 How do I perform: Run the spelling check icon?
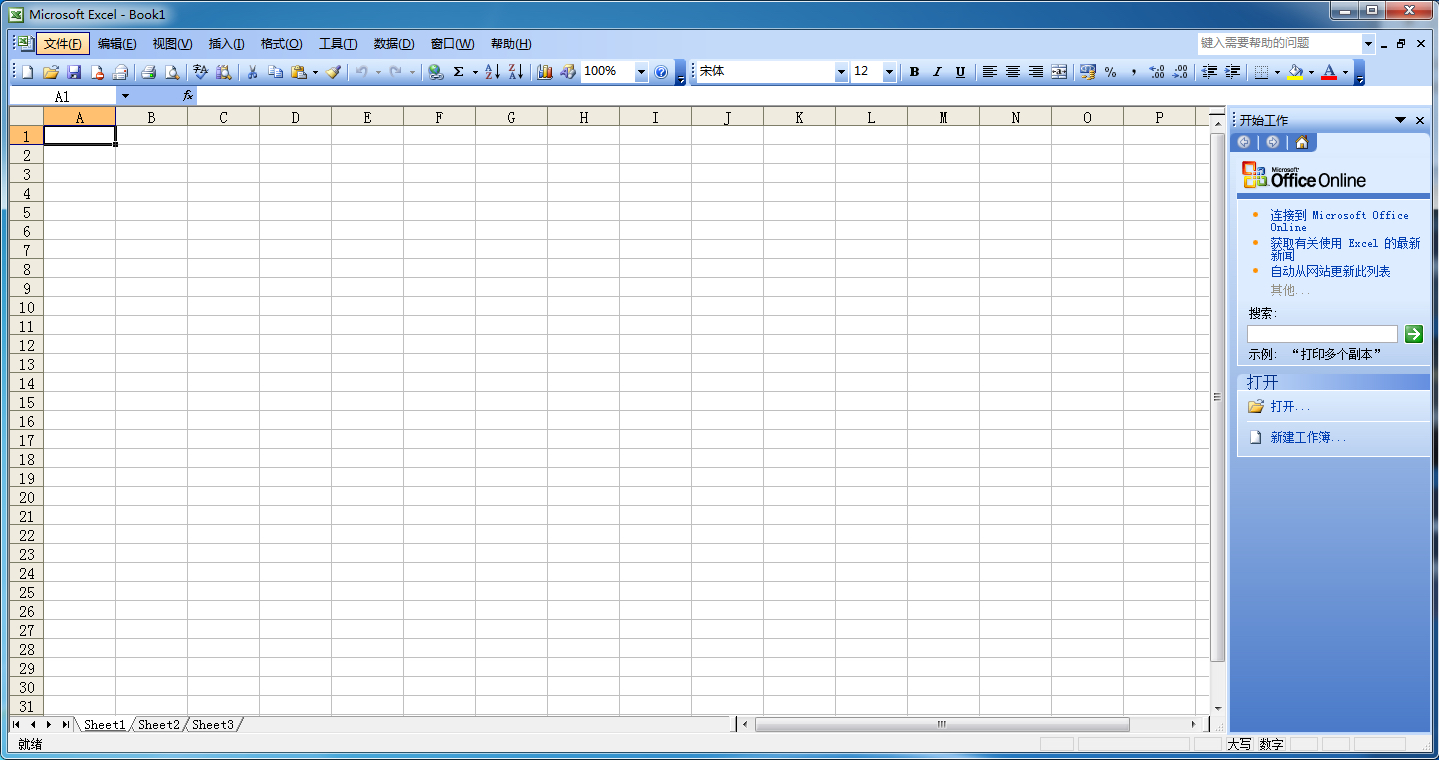coord(200,72)
